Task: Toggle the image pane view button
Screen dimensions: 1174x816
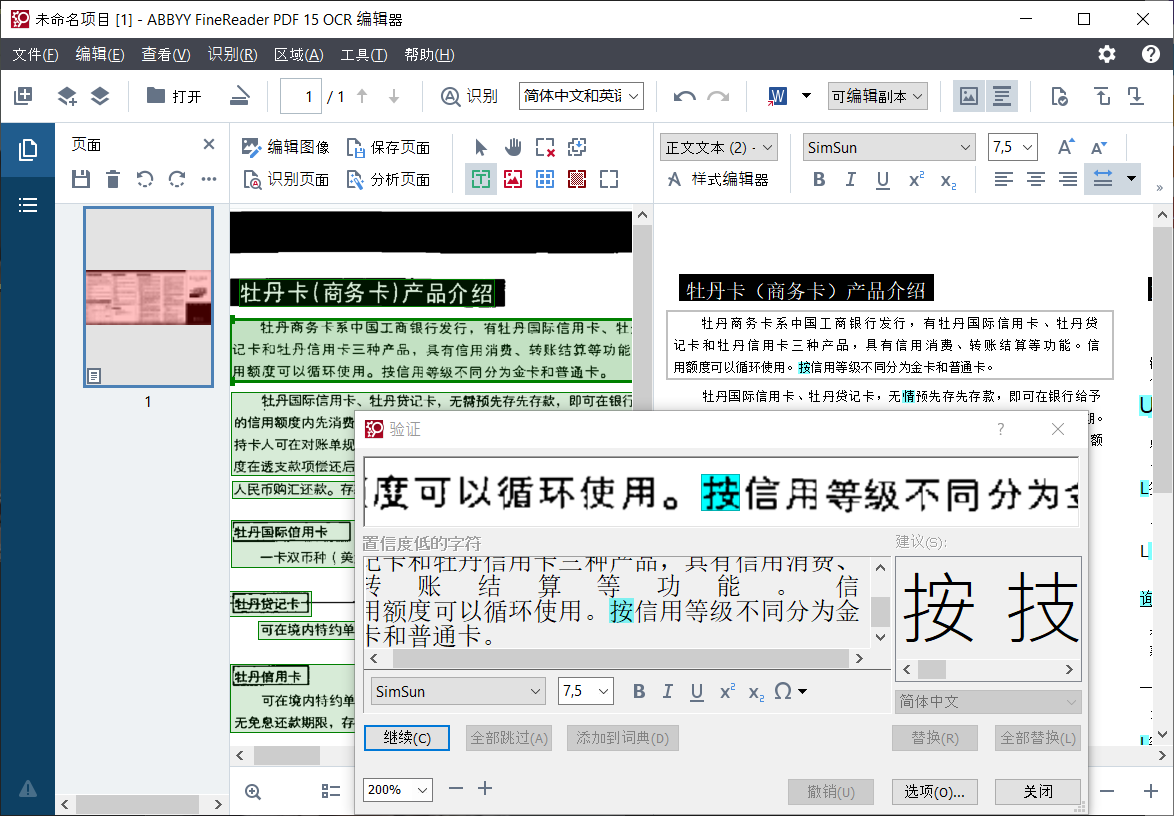Action: pos(968,96)
